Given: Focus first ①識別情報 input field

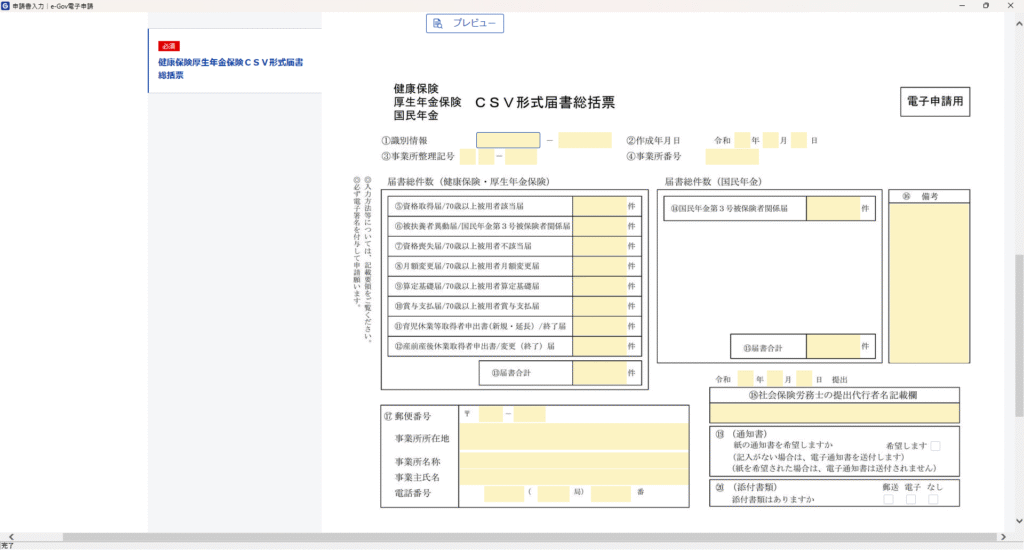Looking at the screenshot, I should 508,140.
